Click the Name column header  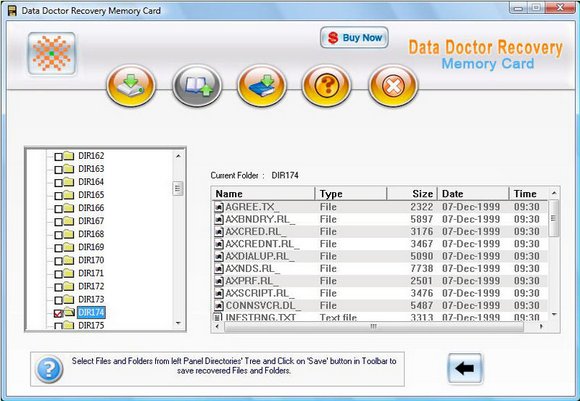[x=263, y=194]
